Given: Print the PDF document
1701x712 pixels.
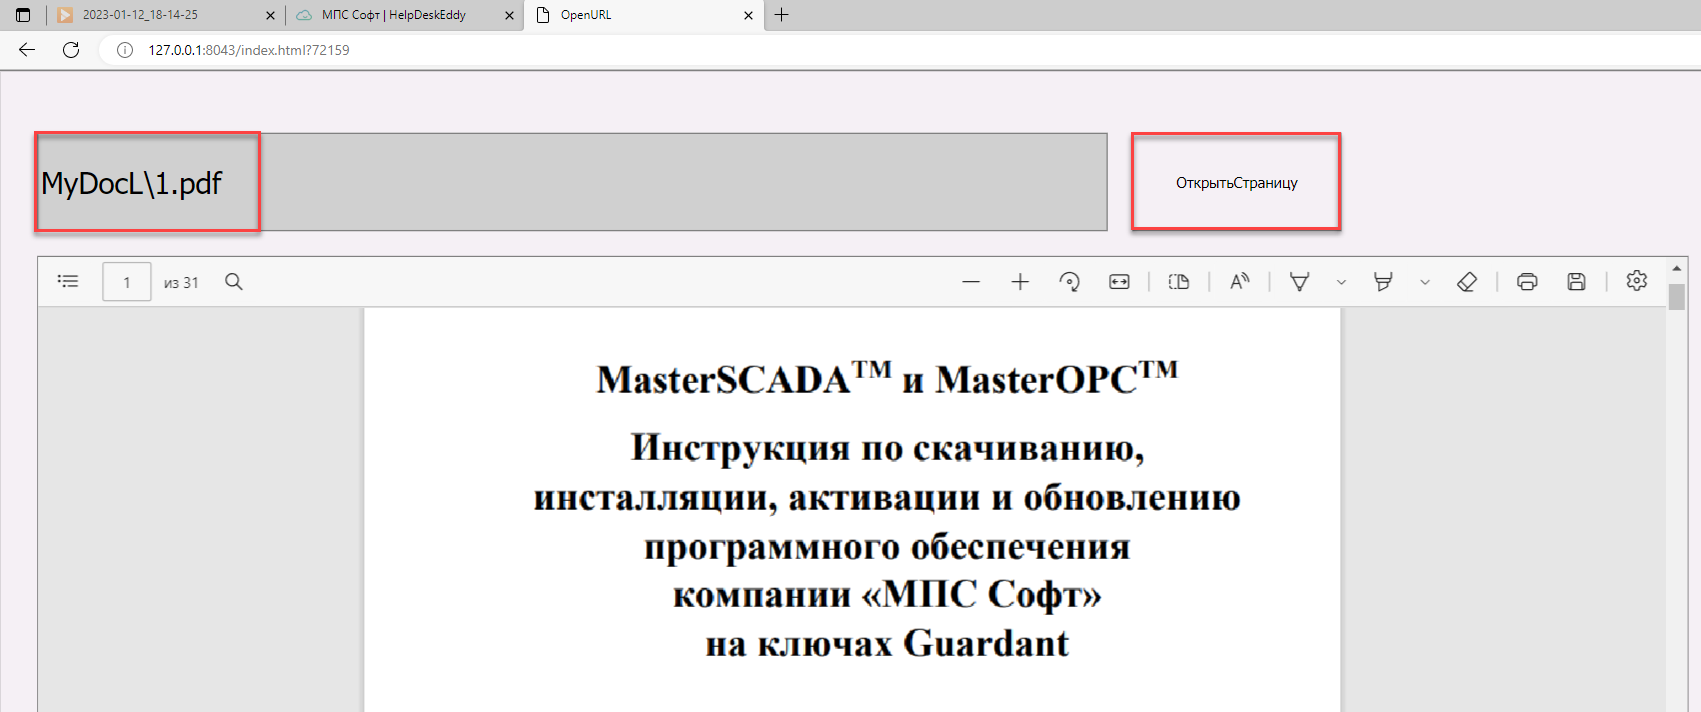Looking at the screenshot, I should [x=1527, y=282].
